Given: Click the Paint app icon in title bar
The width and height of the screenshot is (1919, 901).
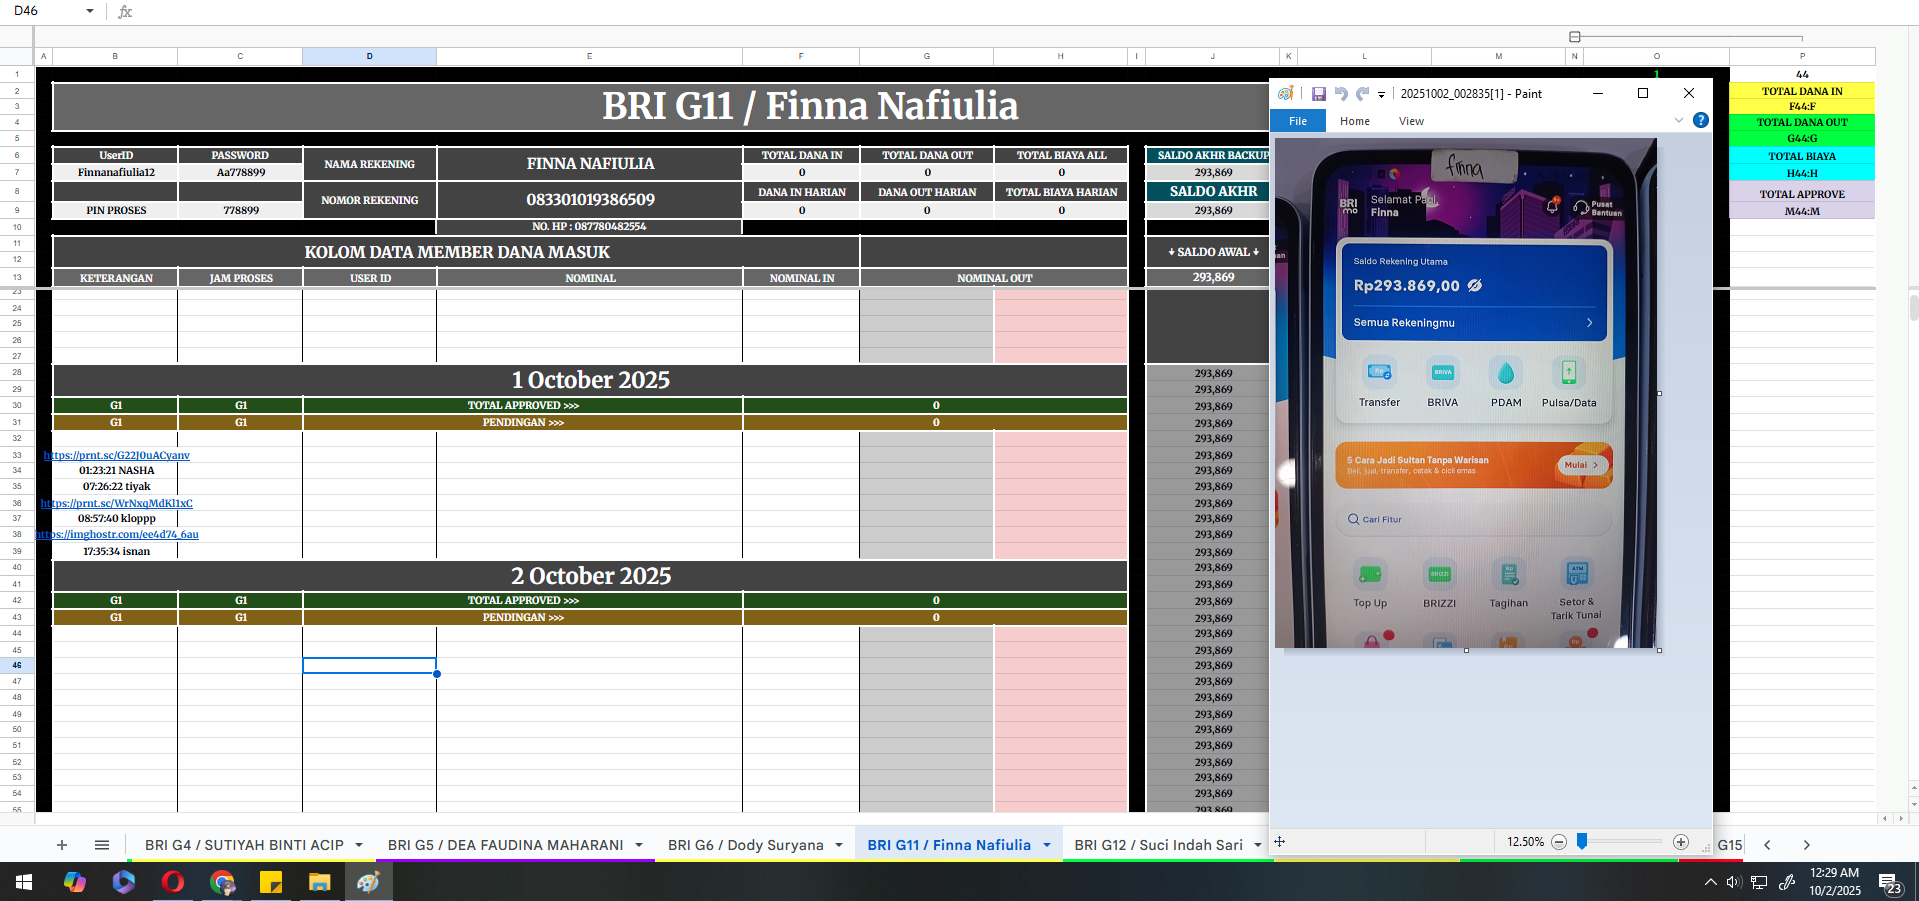Looking at the screenshot, I should click(x=1286, y=93).
